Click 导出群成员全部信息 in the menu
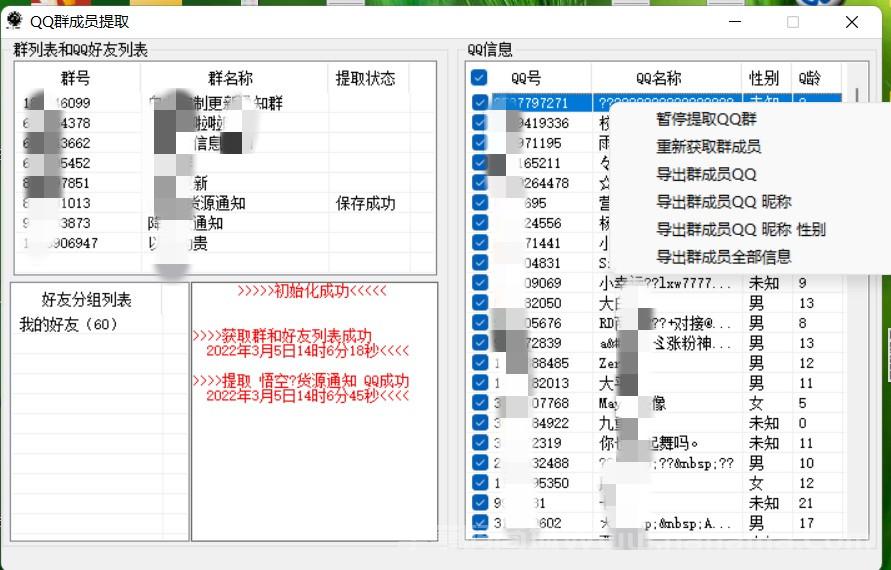 pos(724,256)
